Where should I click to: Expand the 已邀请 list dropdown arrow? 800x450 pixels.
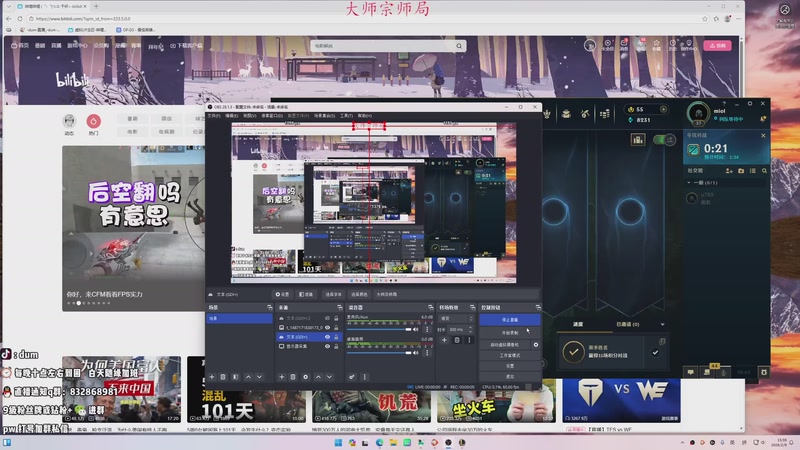(663, 324)
